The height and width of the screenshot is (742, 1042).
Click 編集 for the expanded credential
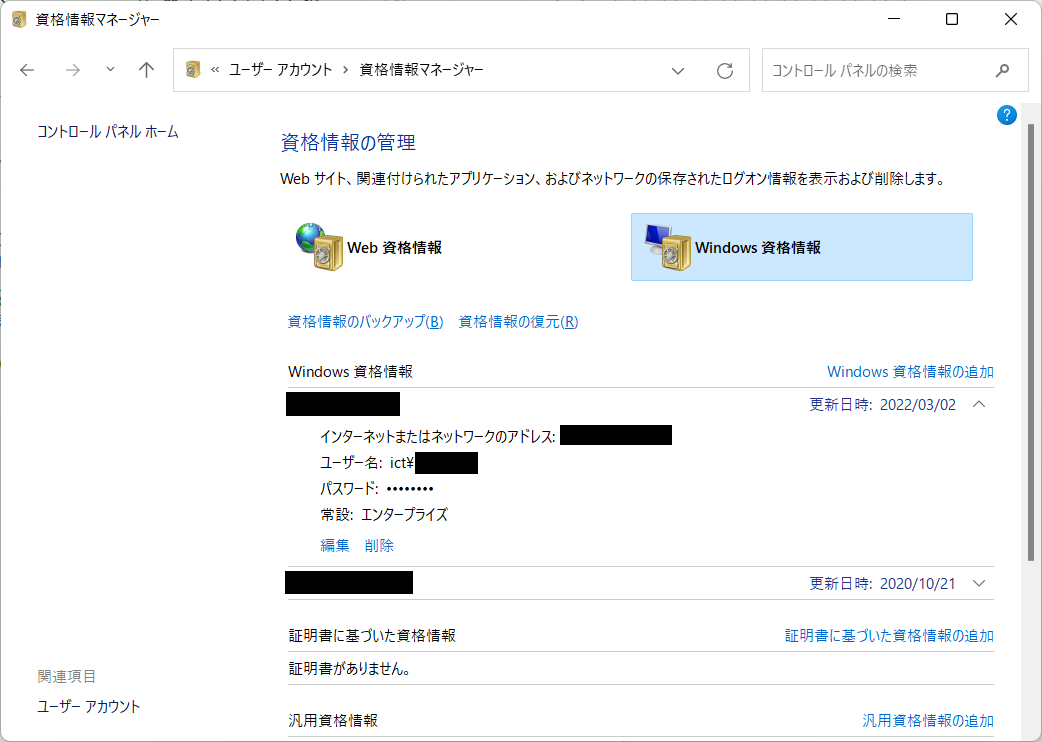pyautogui.click(x=335, y=545)
